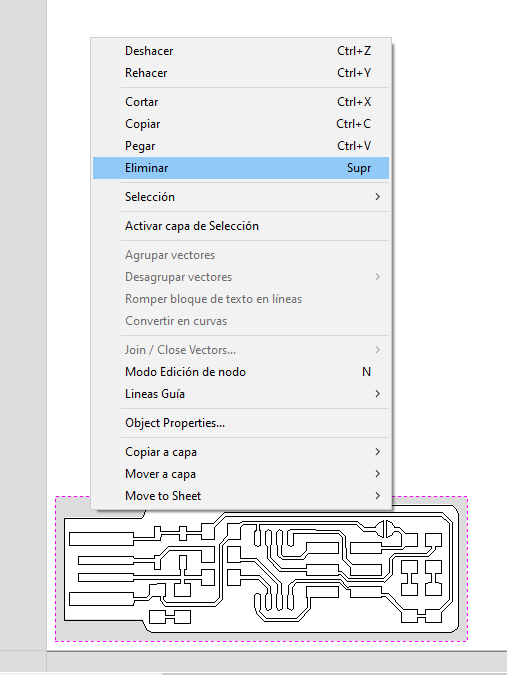The height and width of the screenshot is (675, 507).
Task: Click Convertir en curvas entry
Action: [x=241, y=321]
